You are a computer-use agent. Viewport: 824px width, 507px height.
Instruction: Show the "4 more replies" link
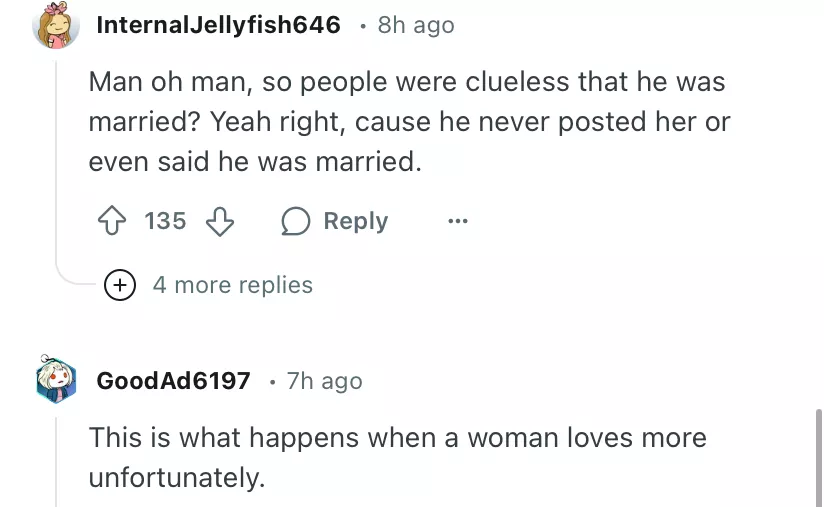[x=232, y=285]
